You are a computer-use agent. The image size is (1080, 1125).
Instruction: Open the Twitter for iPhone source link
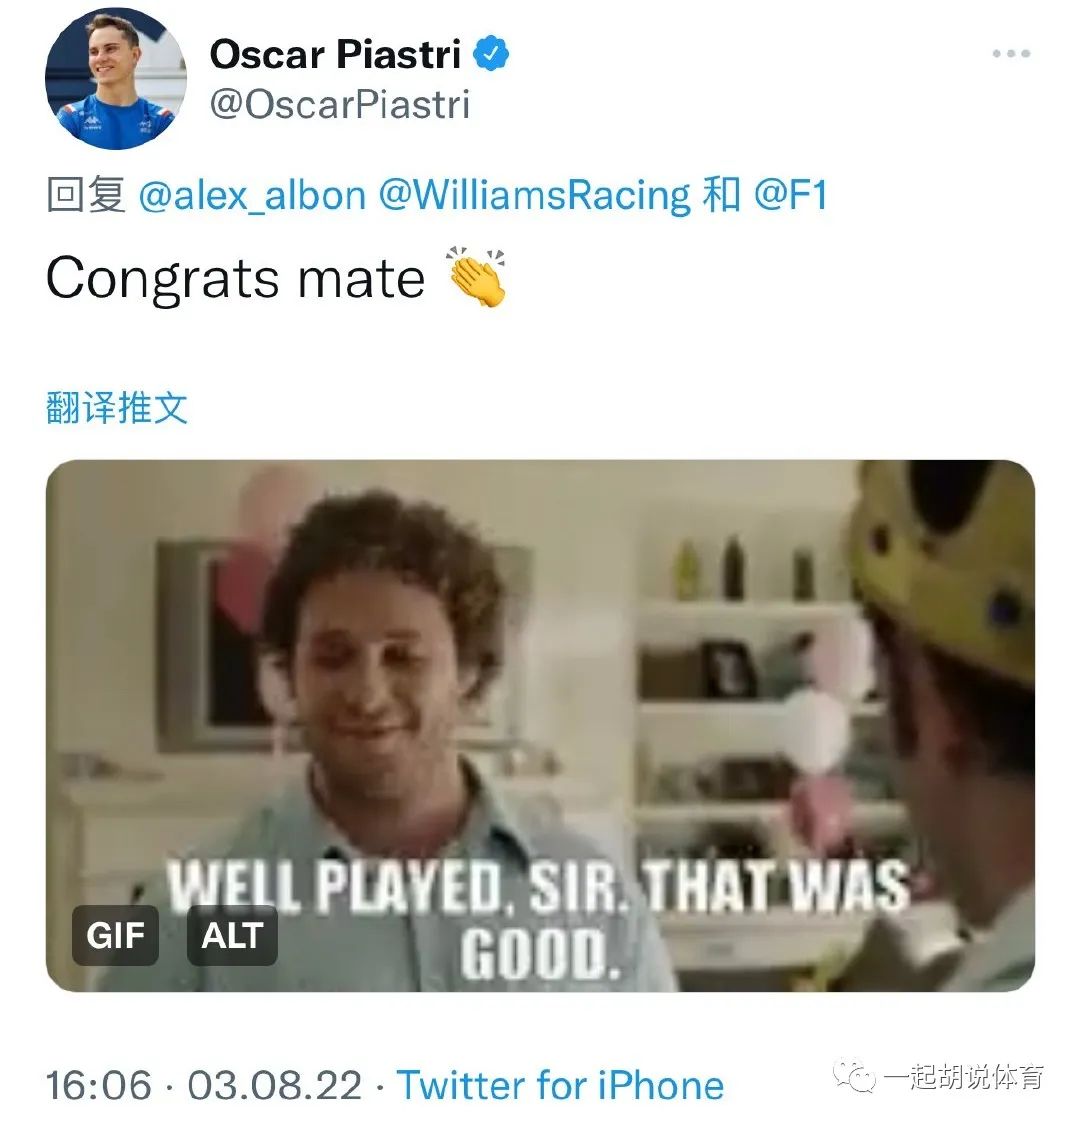[560, 1085]
